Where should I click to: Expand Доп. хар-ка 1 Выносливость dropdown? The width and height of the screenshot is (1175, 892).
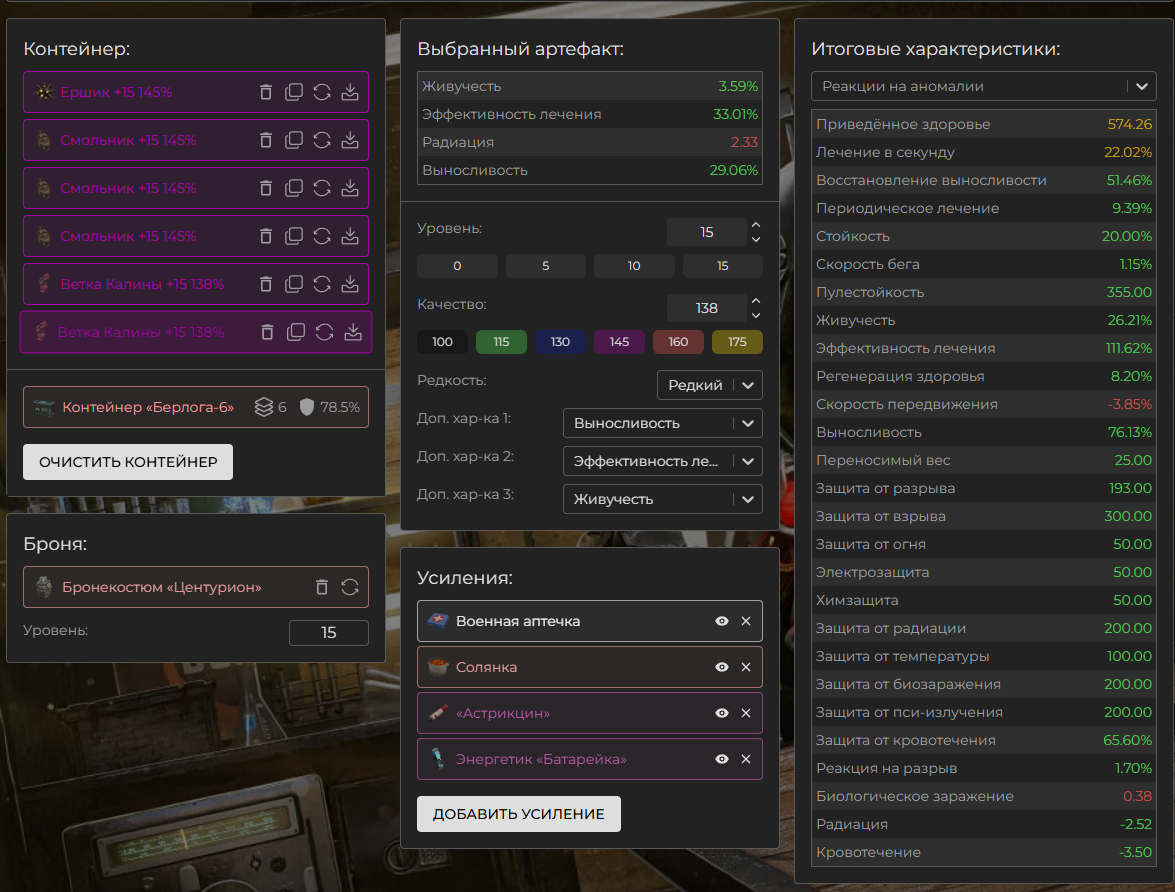tap(662, 423)
